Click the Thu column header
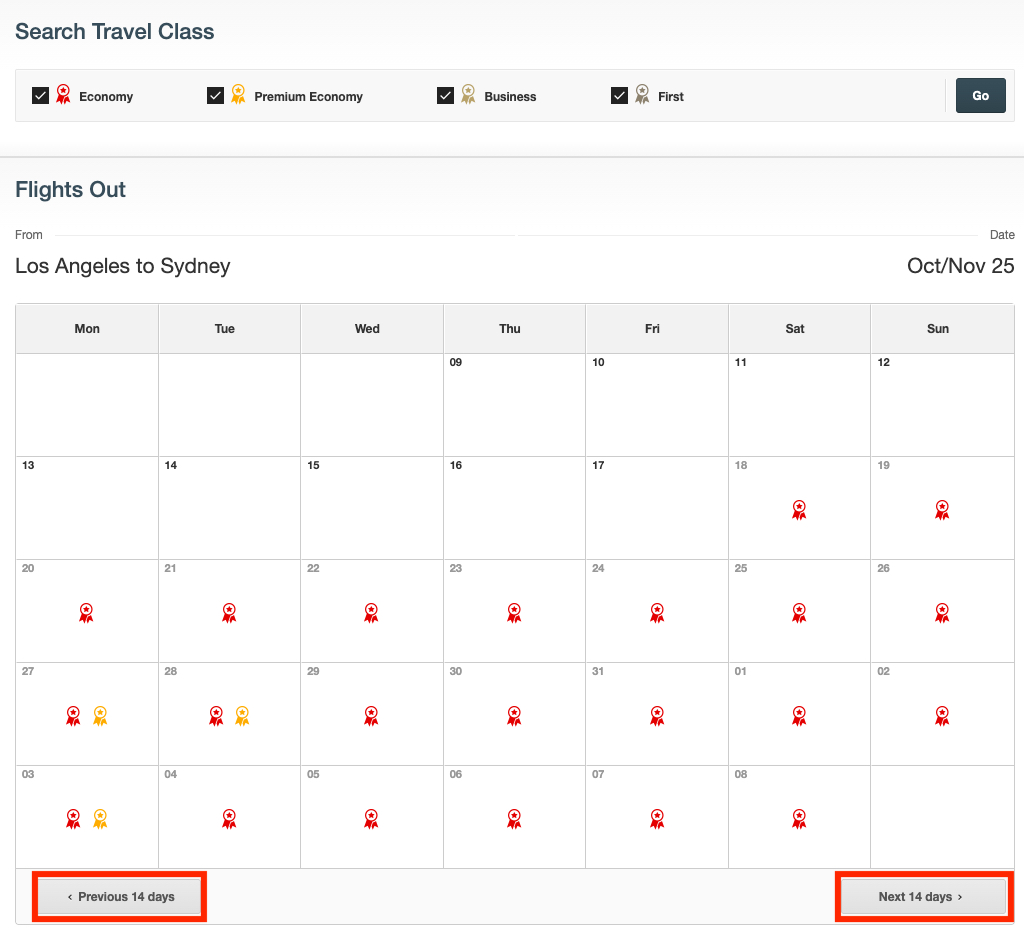The width and height of the screenshot is (1024, 931). click(x=515, y=328)
